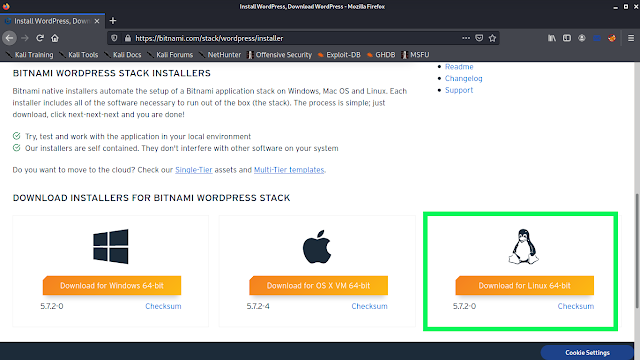This screenshot has height=360, width=640.
Task: Click the Apple logo icon
Action: tap(317, 247)
